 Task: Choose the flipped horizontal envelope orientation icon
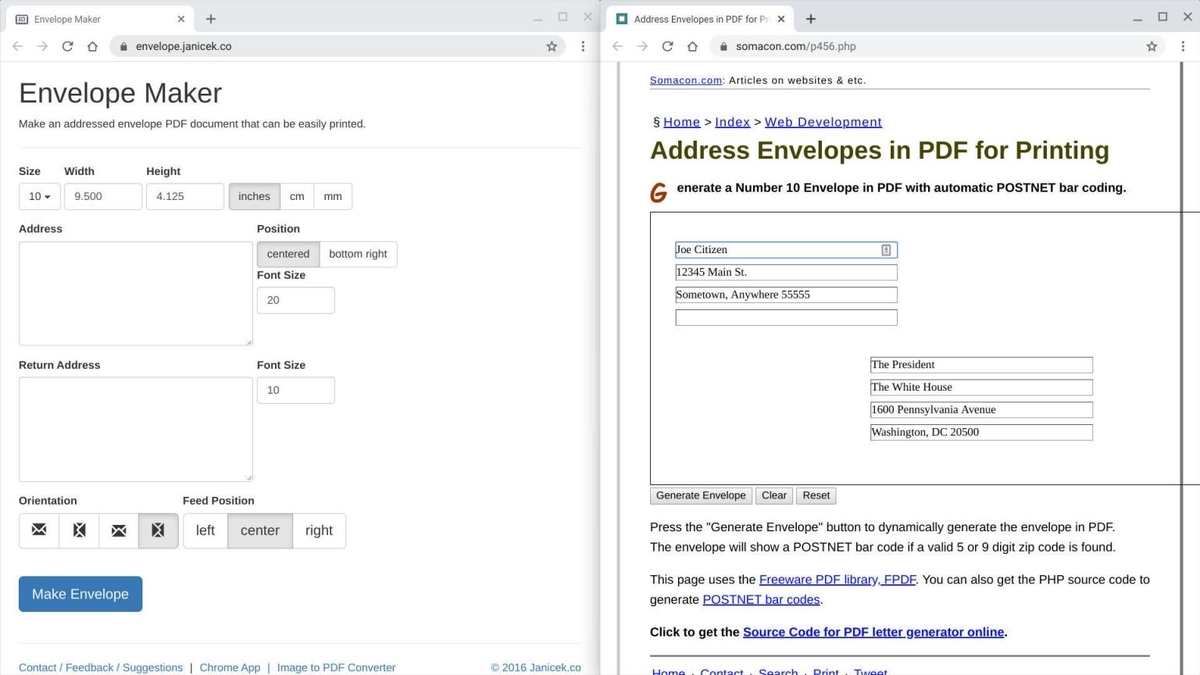pyautogui.click(x=118, y=530)
